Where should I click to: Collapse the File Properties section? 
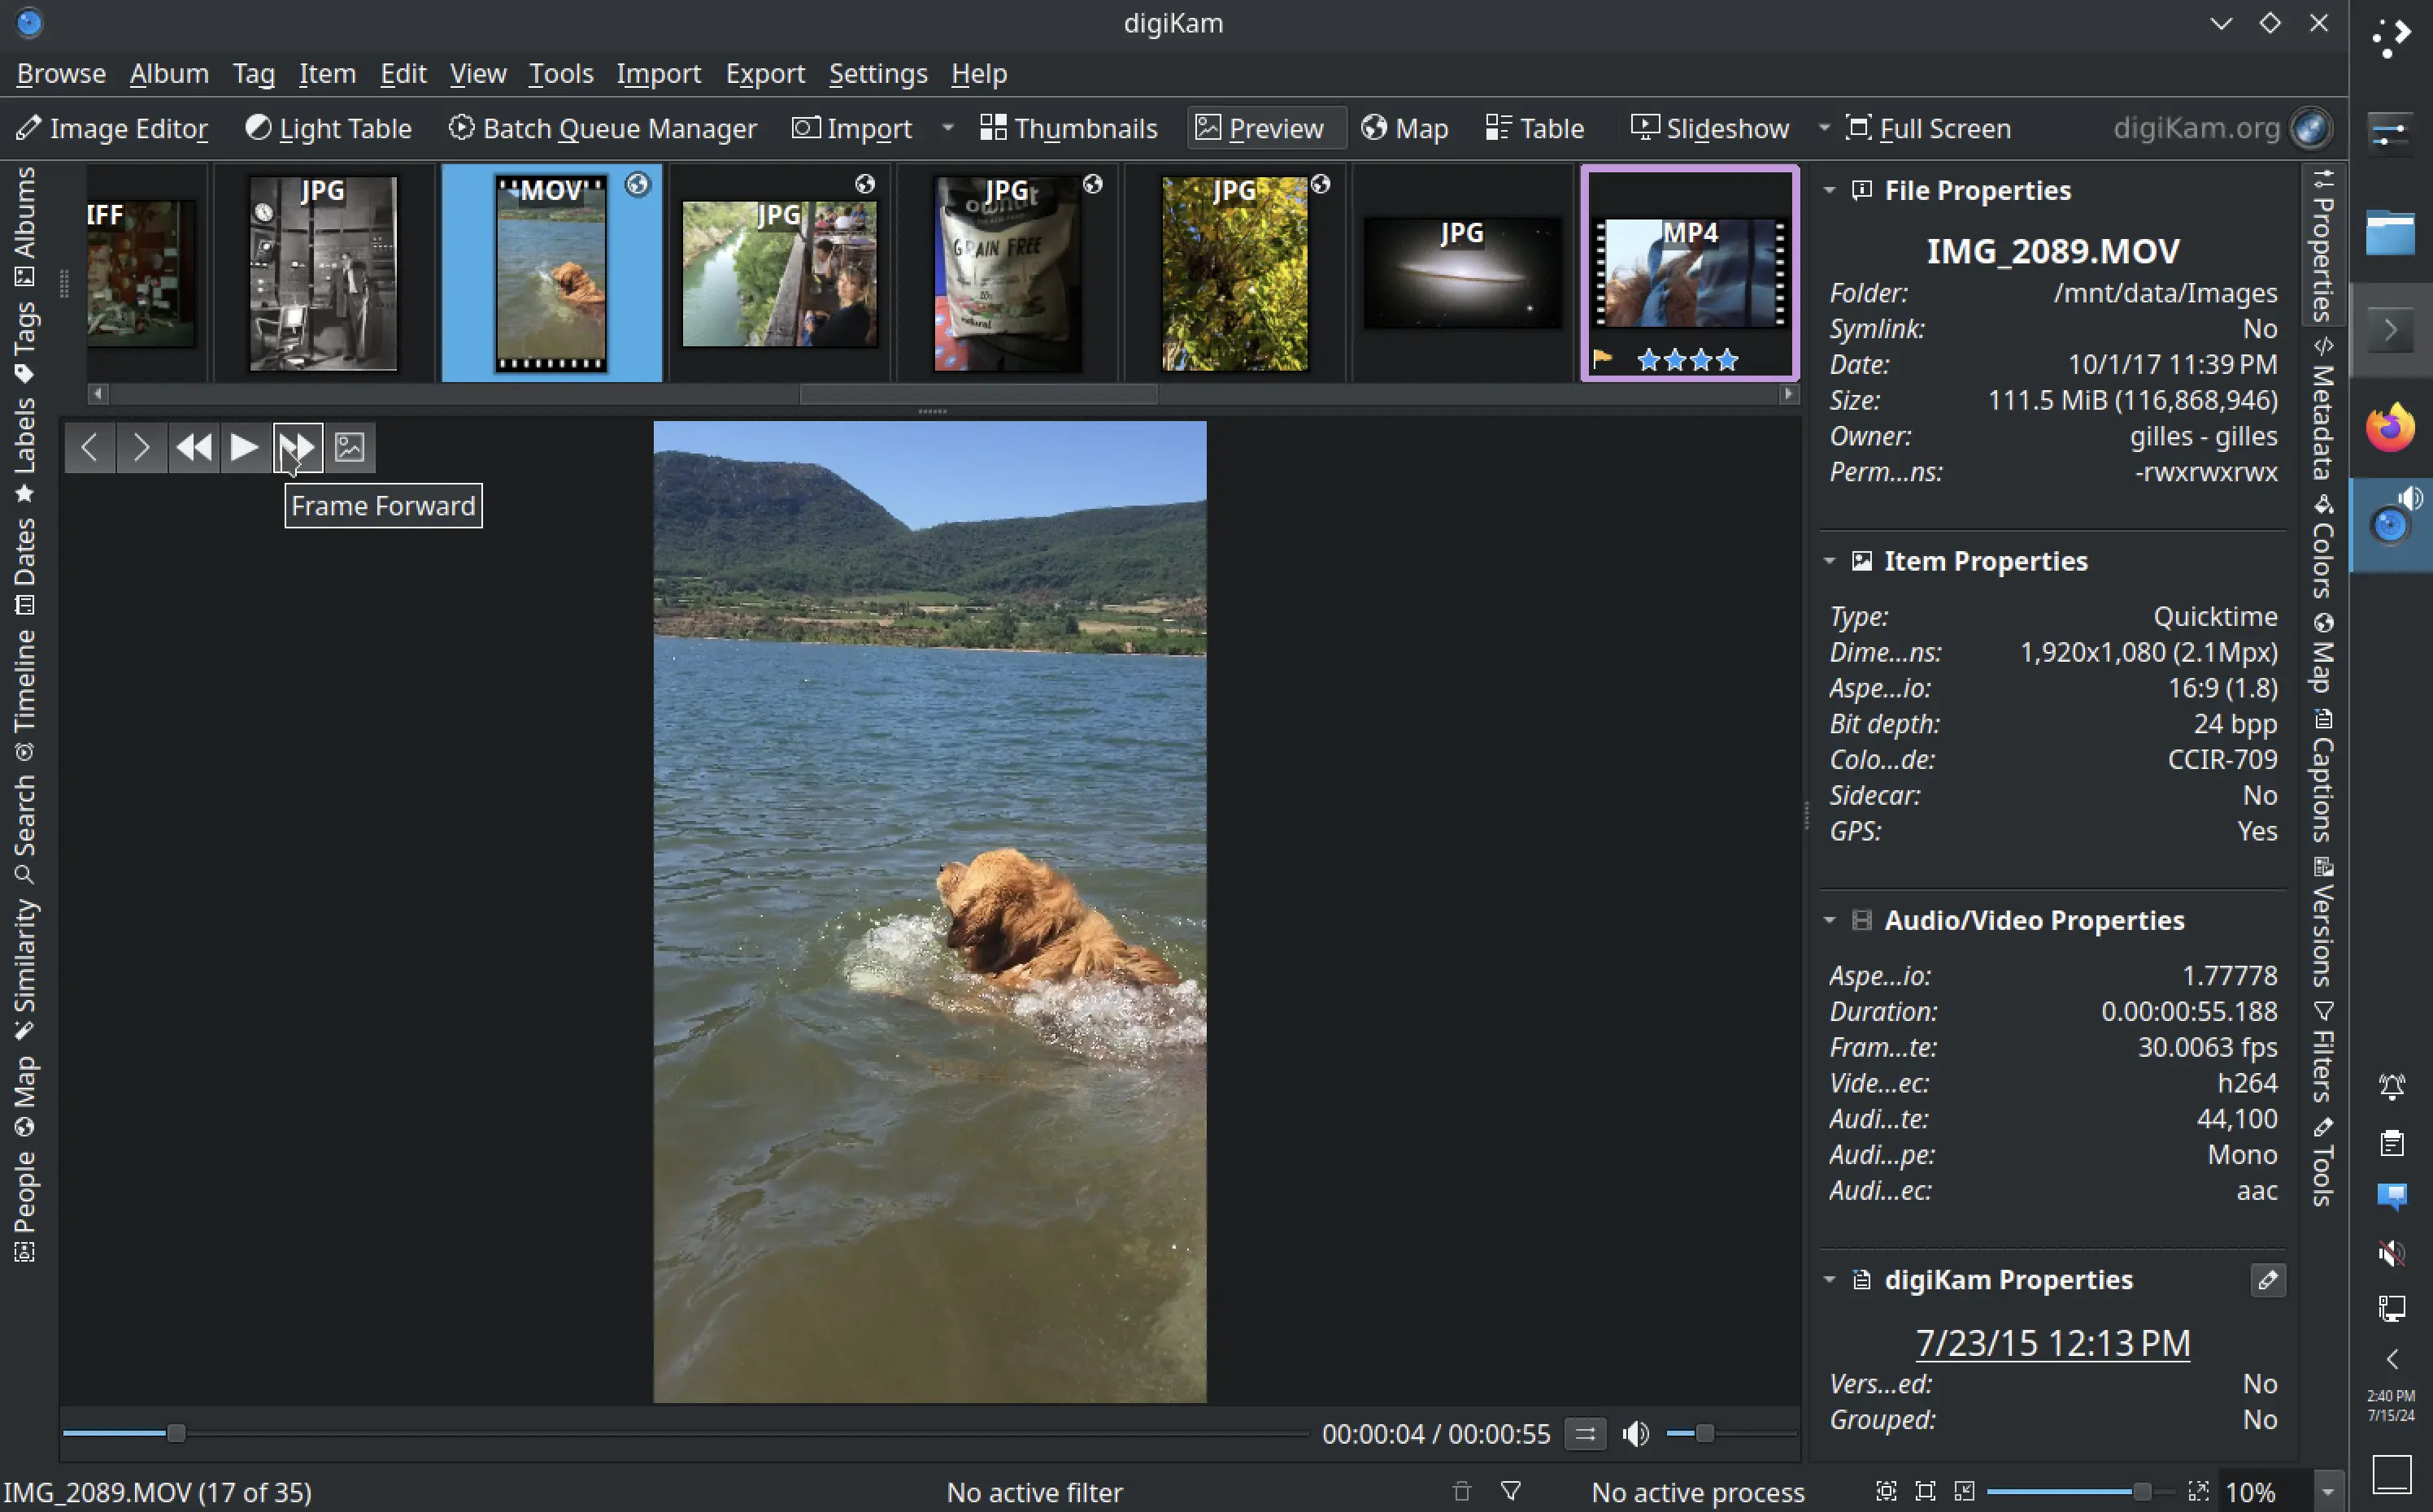(1829, 190)
